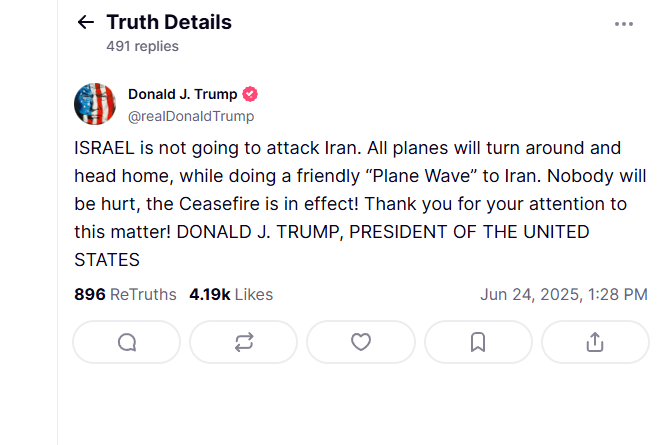The height and width of the screenshot is (445, 664).
Task: Show the 4.19k Likes list
Action: 231,294
